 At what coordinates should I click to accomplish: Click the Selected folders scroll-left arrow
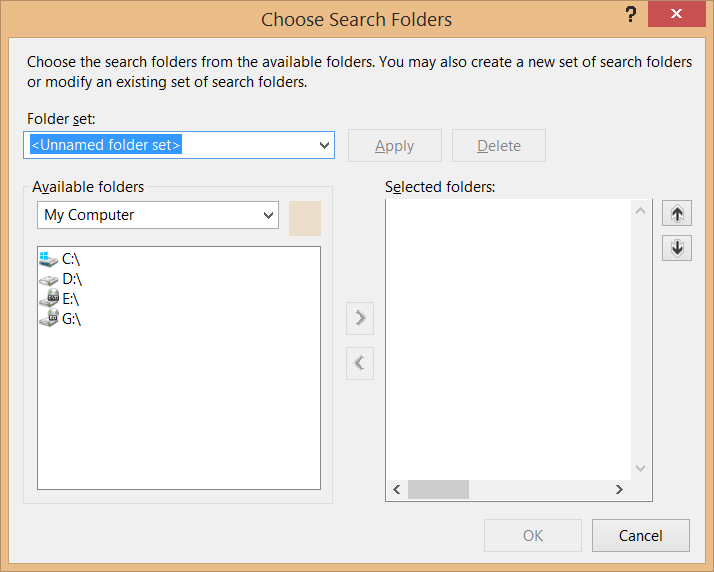[397, 490]
